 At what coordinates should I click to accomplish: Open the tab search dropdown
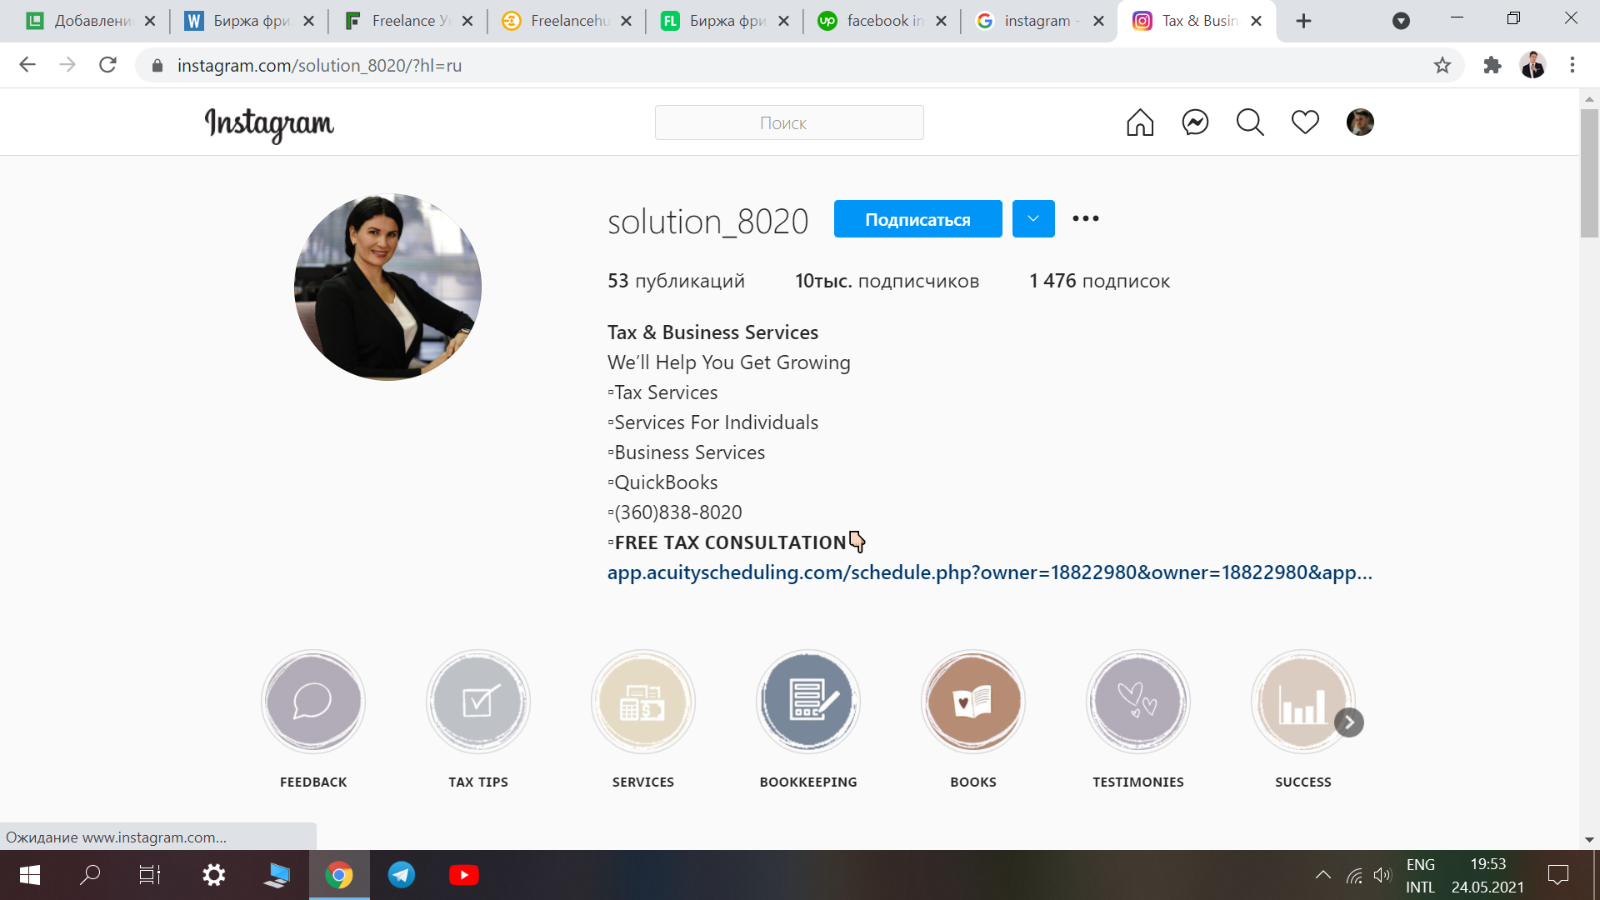tap(1401, 21)
